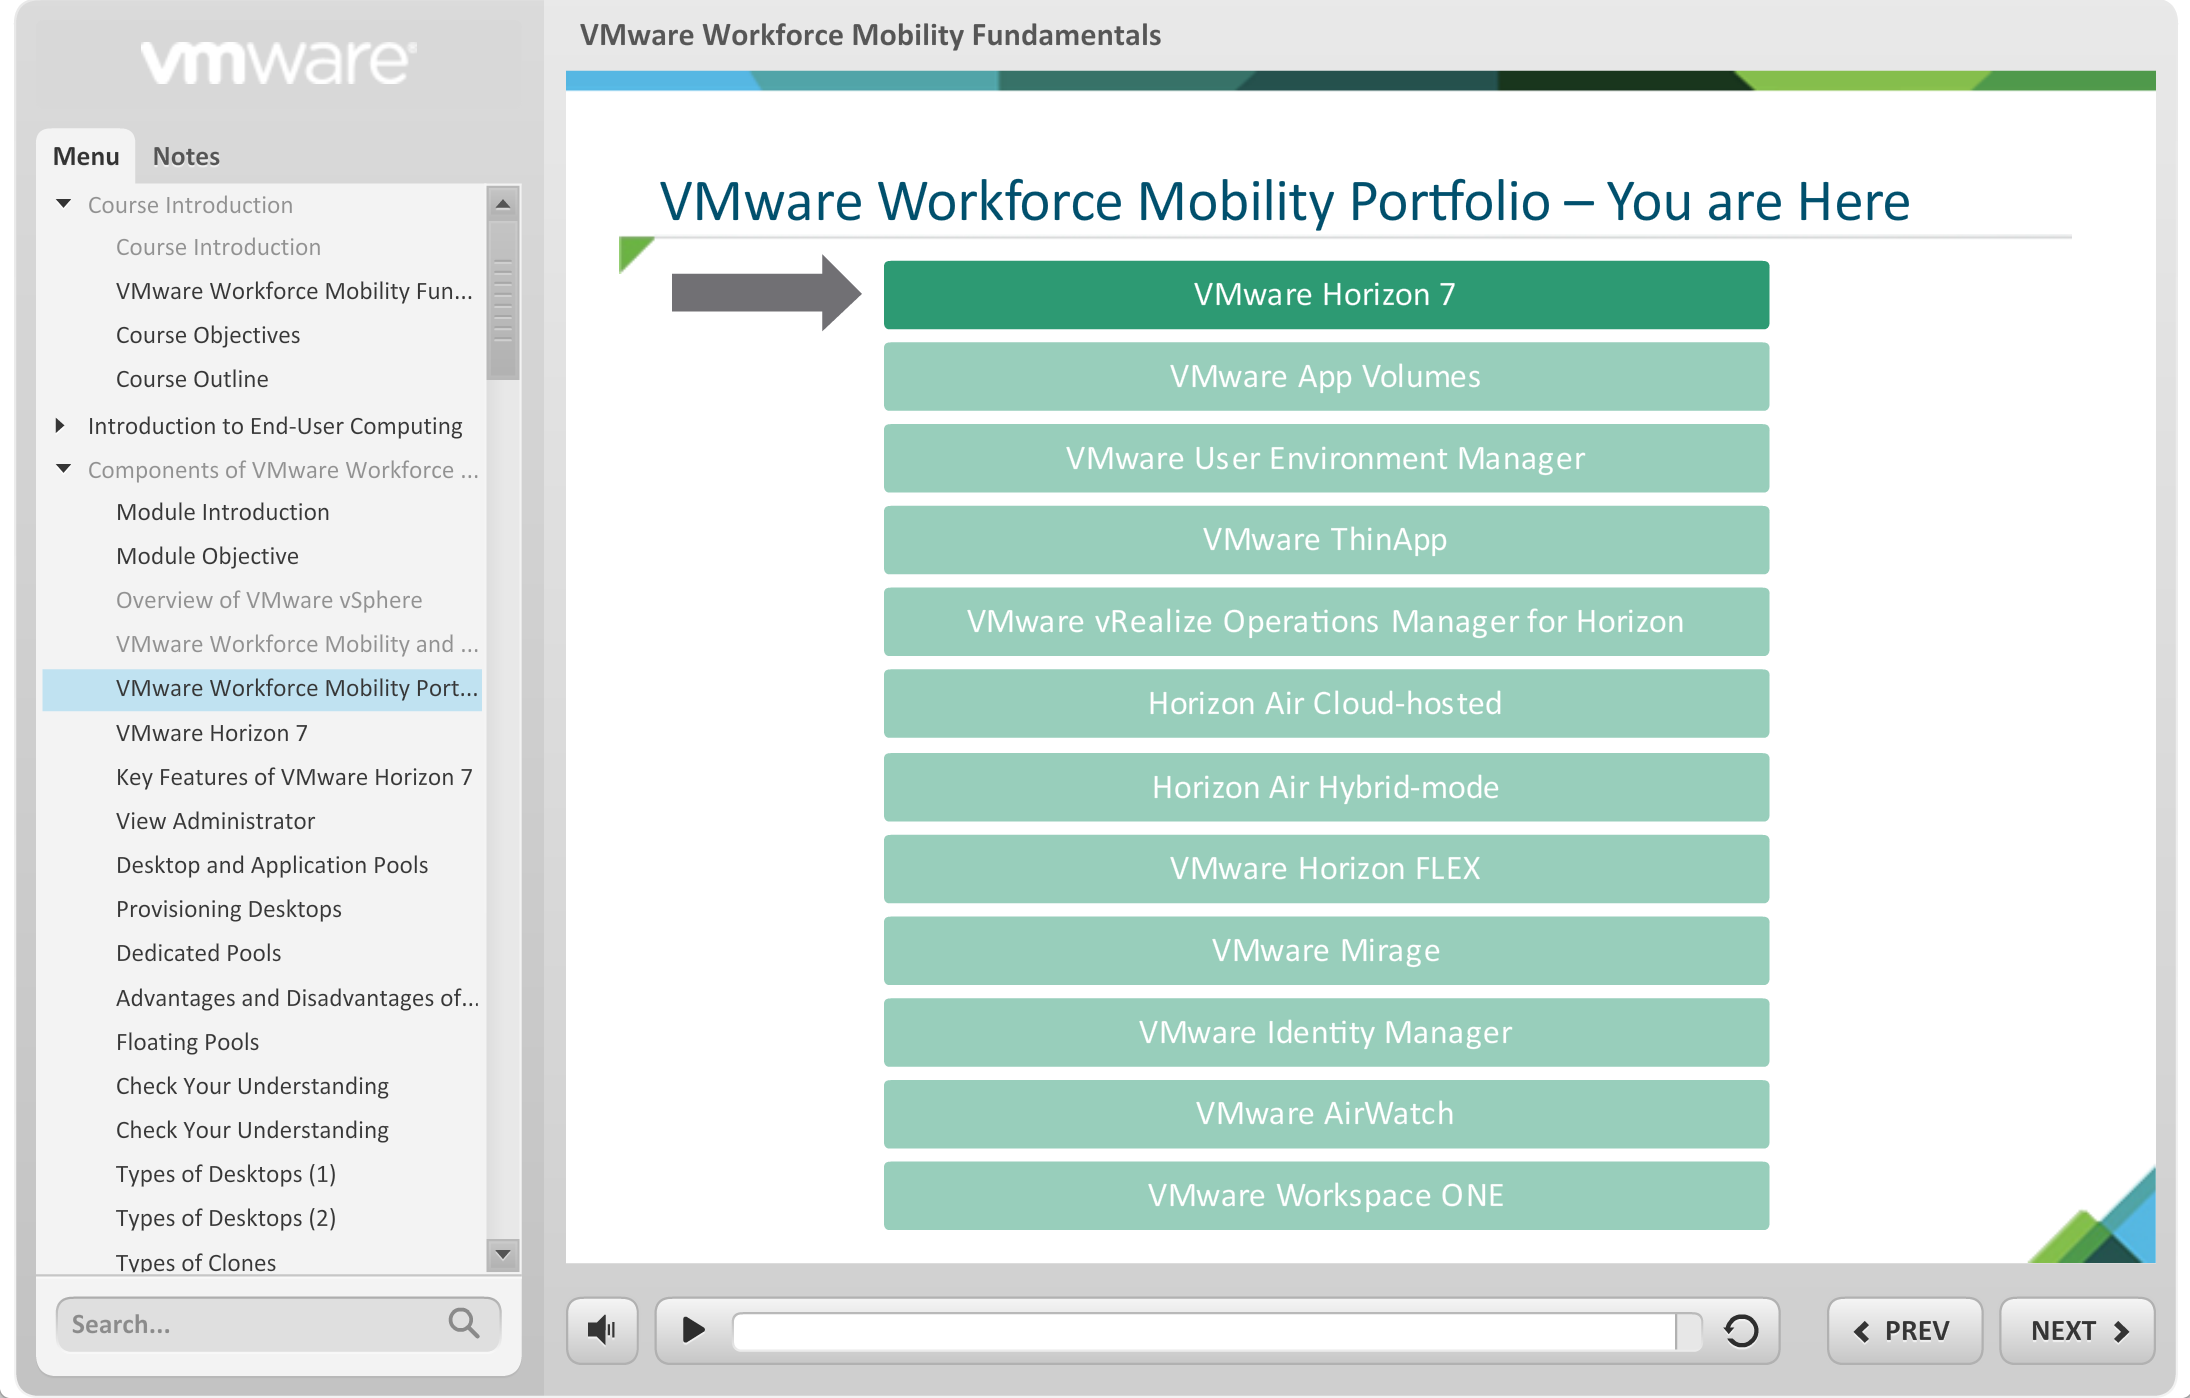Screen dimensions: 2190x1398
Task: Open the View Administrator lesson
Action: (215, 821)
